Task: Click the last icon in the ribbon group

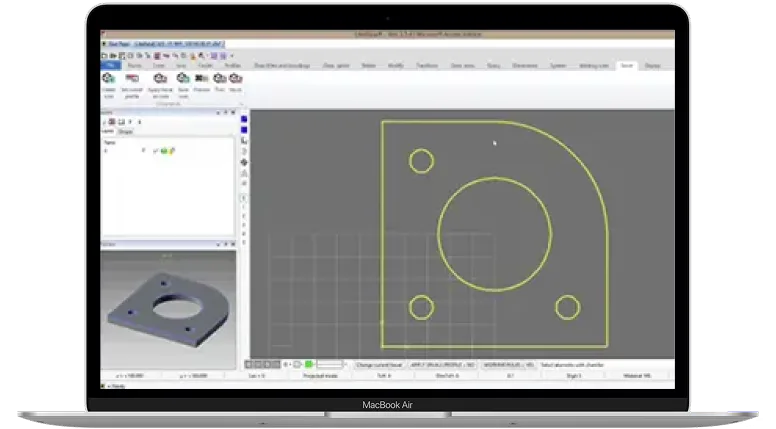Action: 235,78
